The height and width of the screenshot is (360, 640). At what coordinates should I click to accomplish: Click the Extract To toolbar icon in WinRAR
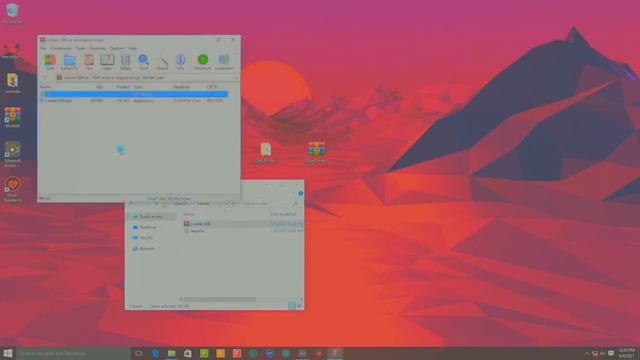pos(69,62)
